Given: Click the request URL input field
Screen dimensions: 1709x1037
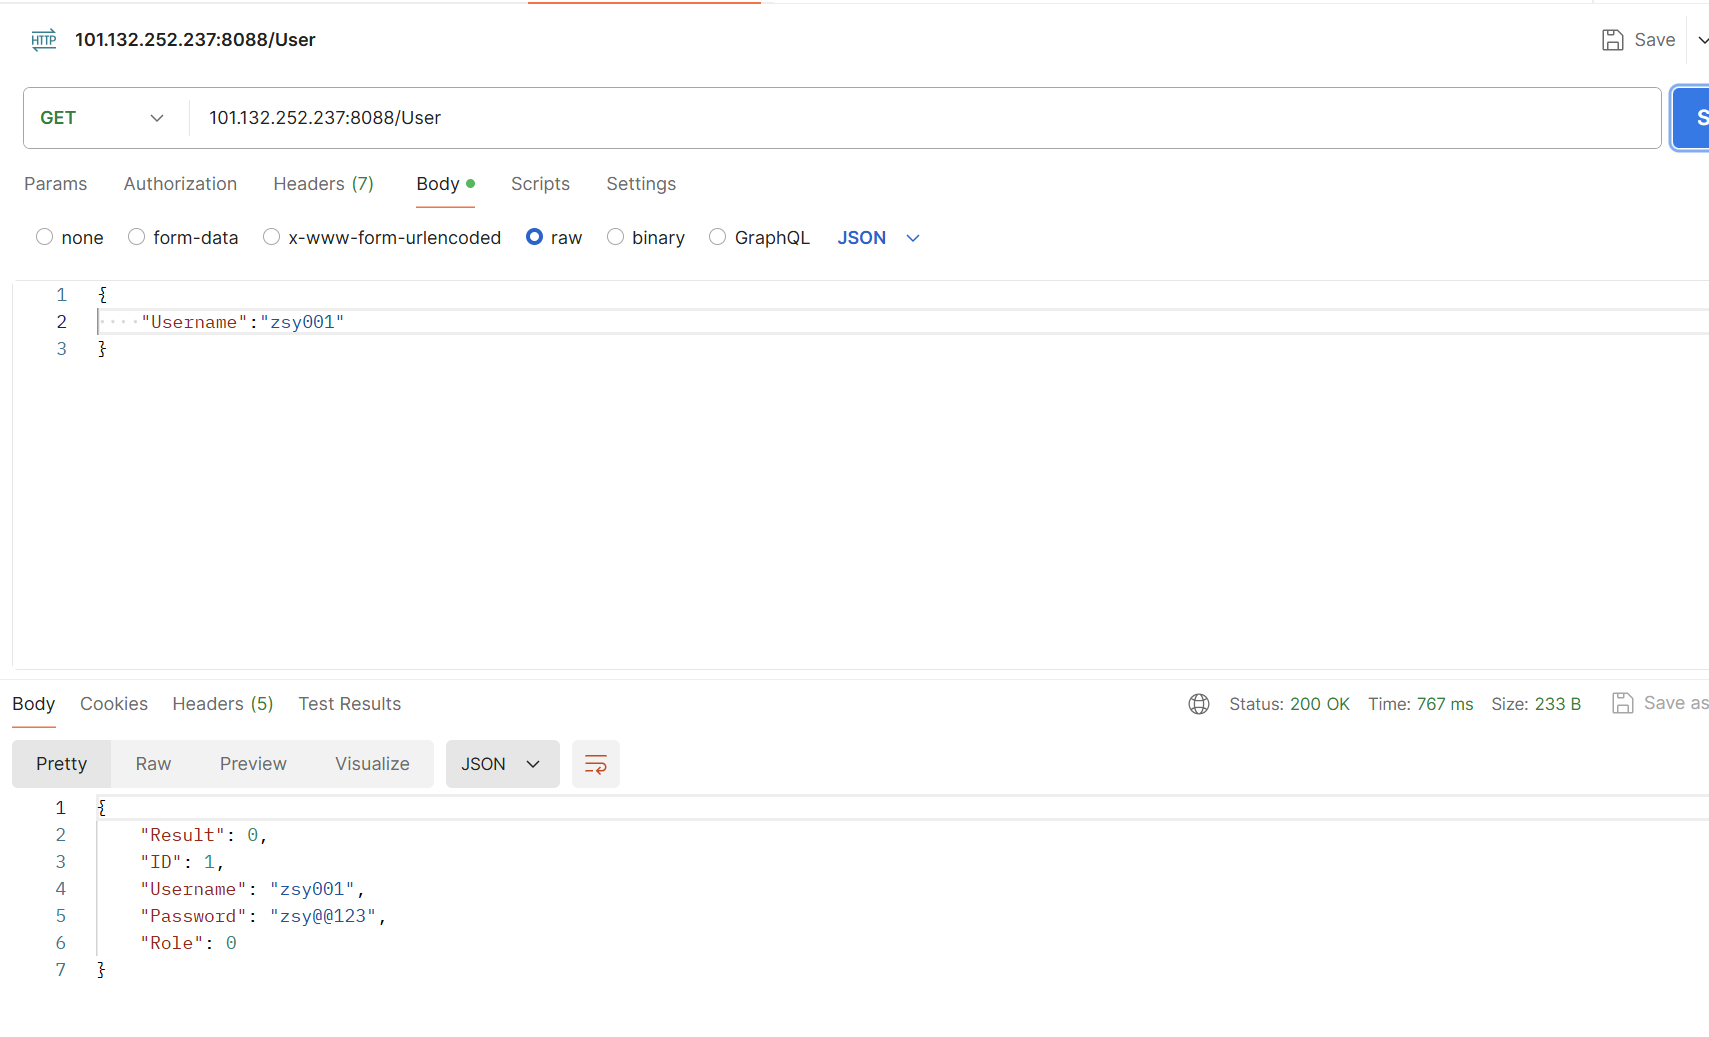Looking at the screenshot, I should 925,118.
